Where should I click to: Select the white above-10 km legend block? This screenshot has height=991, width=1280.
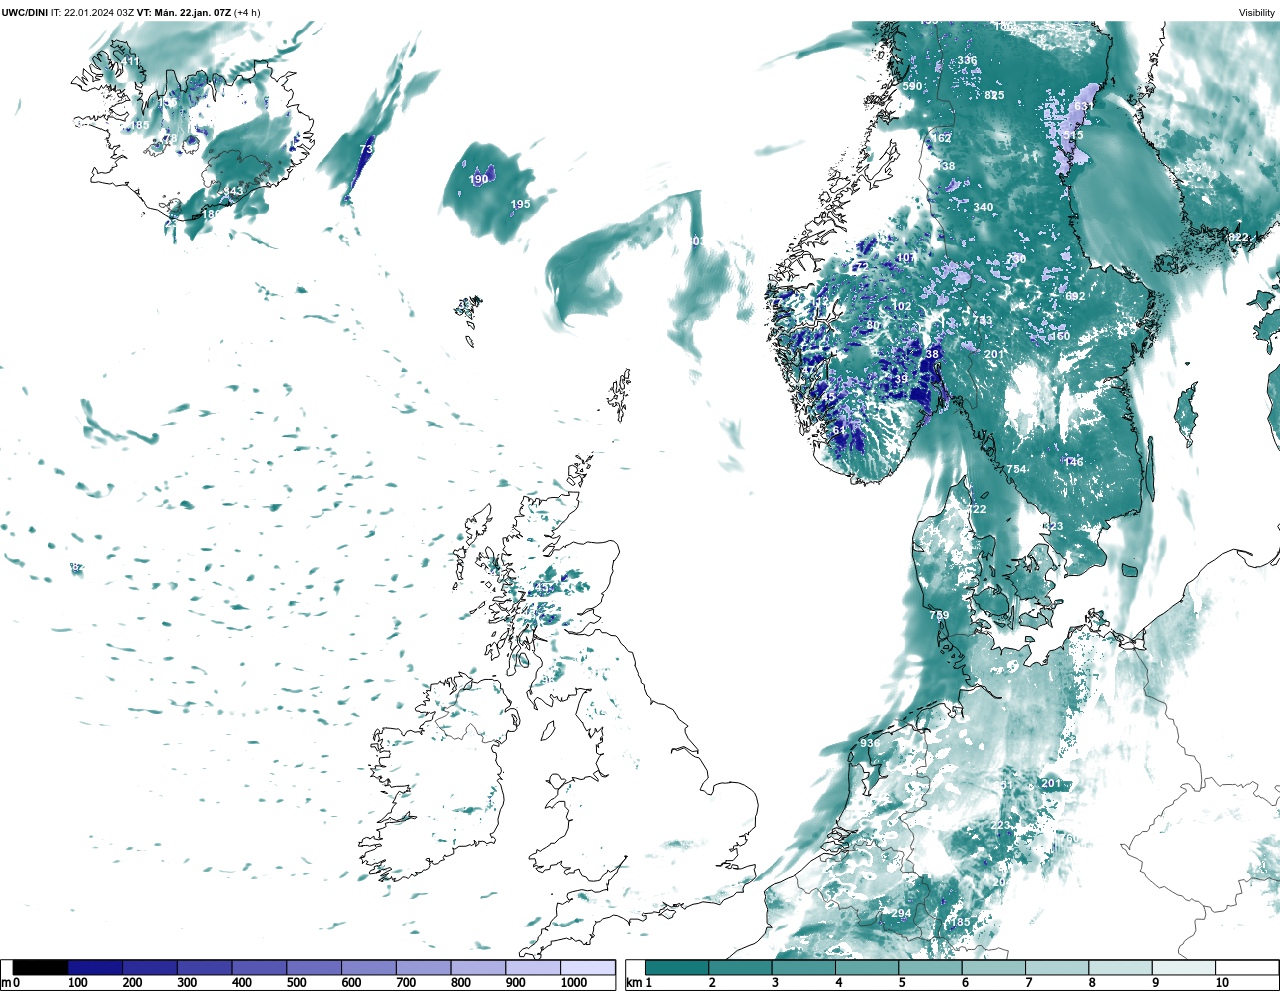tap(1246, 968)
